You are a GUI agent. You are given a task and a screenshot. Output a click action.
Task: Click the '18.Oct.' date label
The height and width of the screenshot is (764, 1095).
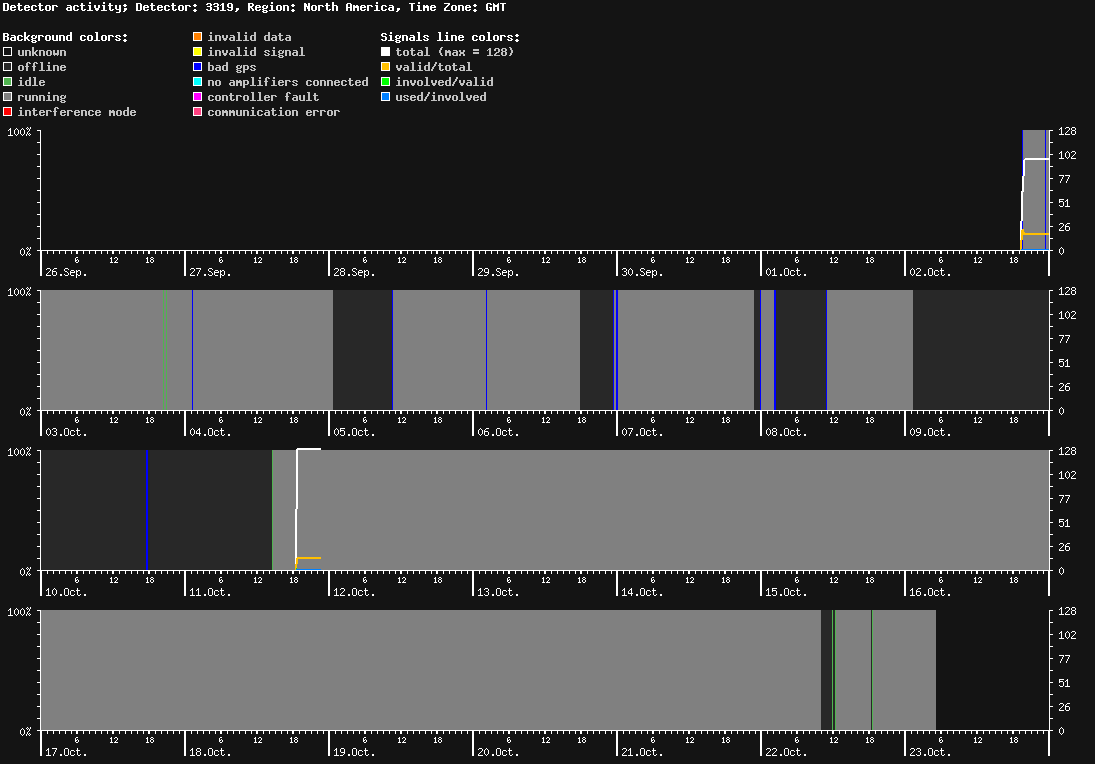point(210,752)
